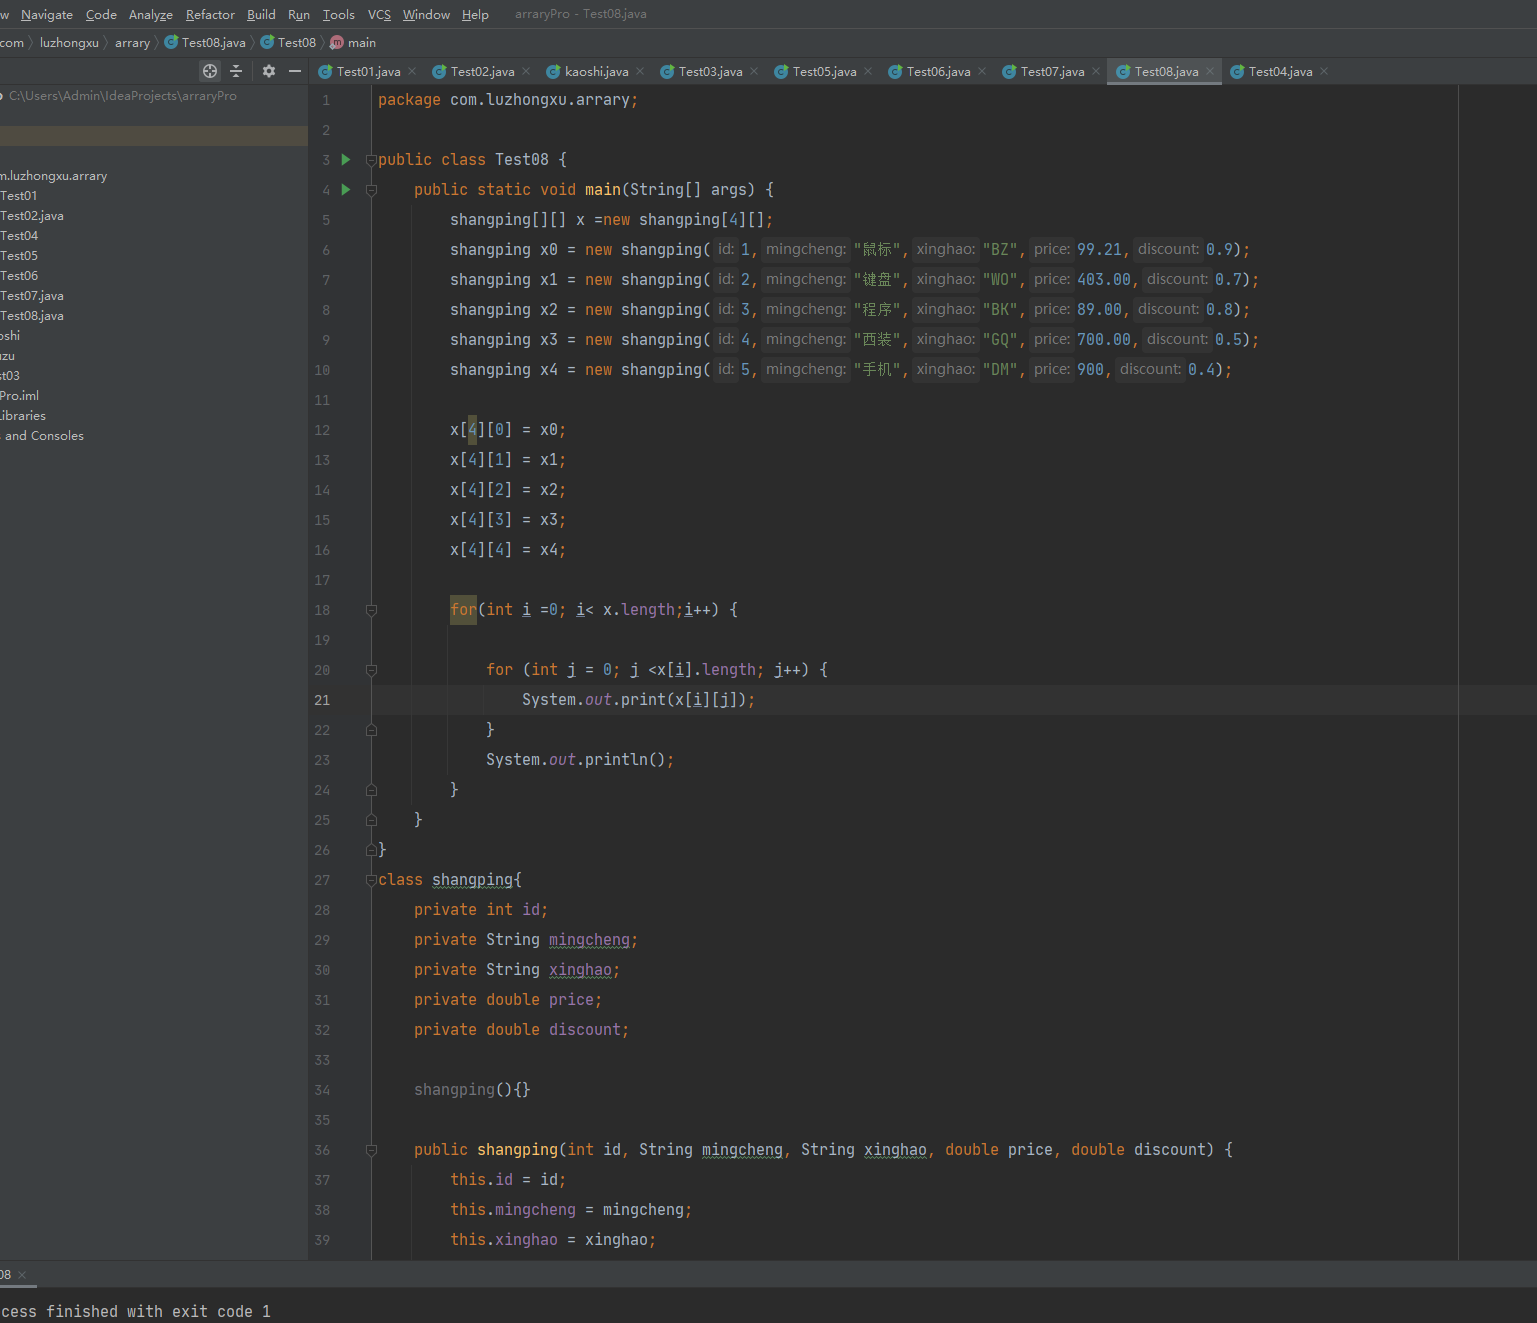Click main method breadcrumb
Viewport: 1537px width, 1323px height.
click(353, 42)
